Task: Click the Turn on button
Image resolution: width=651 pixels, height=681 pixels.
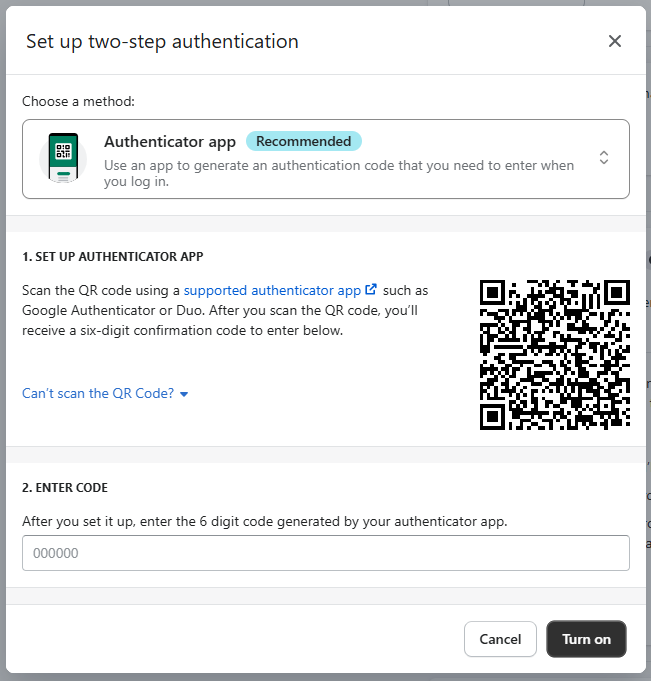Action: click(x=586, y=639)
